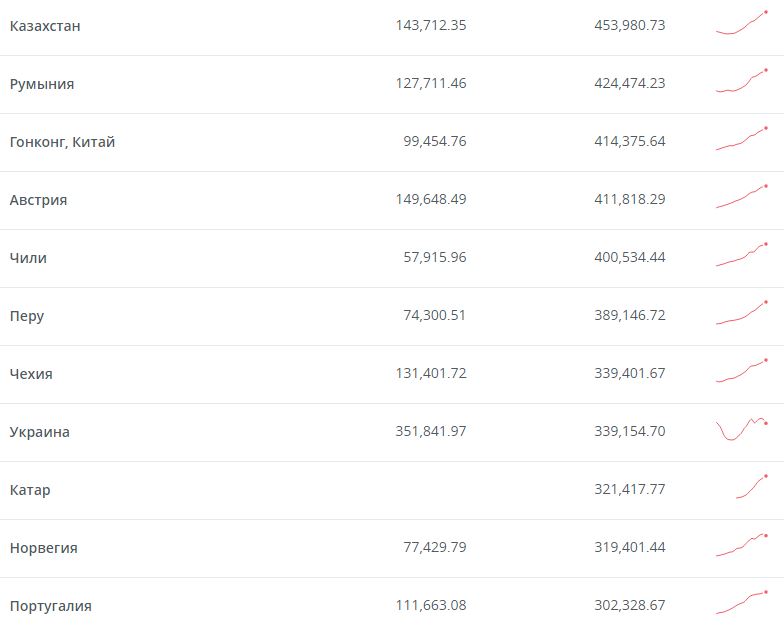Select the Перу trend sparkline

coord(742,312)
